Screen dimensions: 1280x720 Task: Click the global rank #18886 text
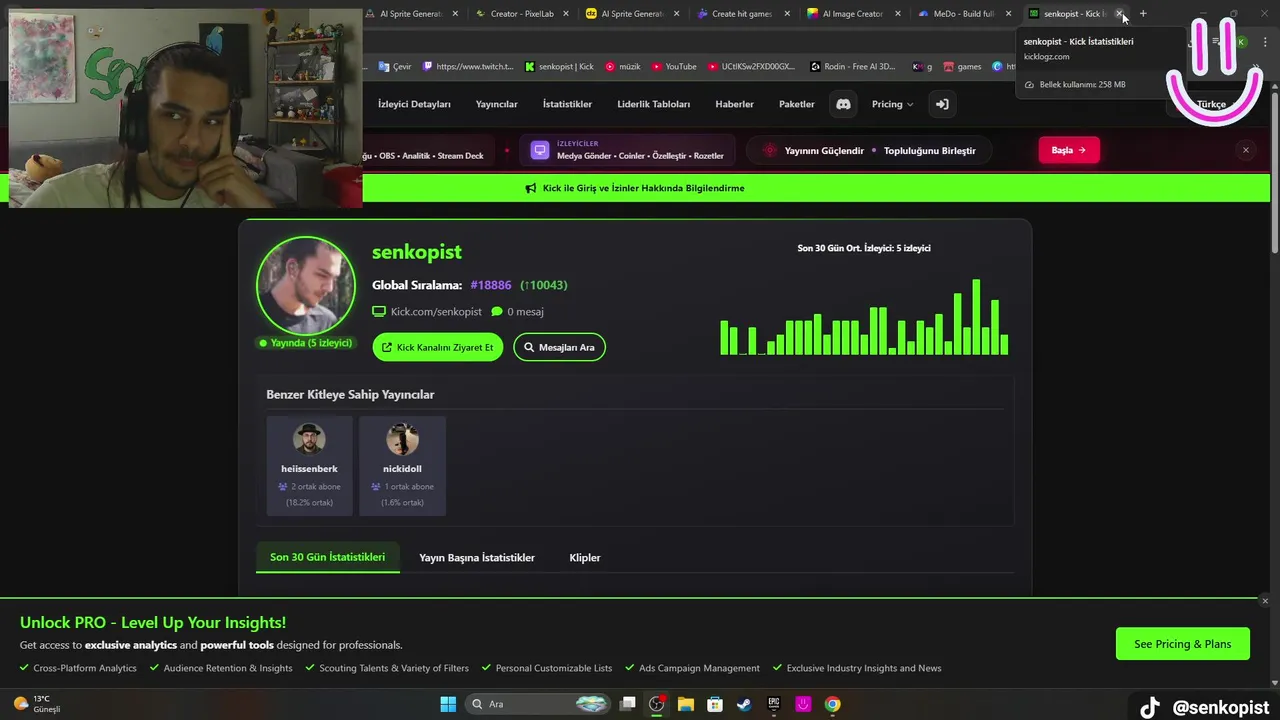[491, 285]
